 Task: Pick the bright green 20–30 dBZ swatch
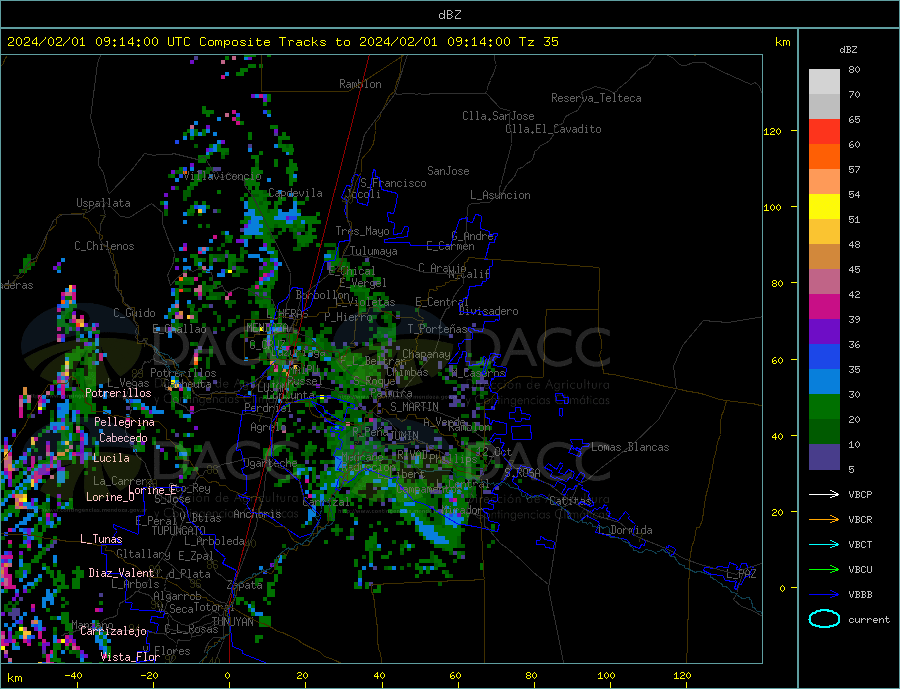tap(824, 407)
